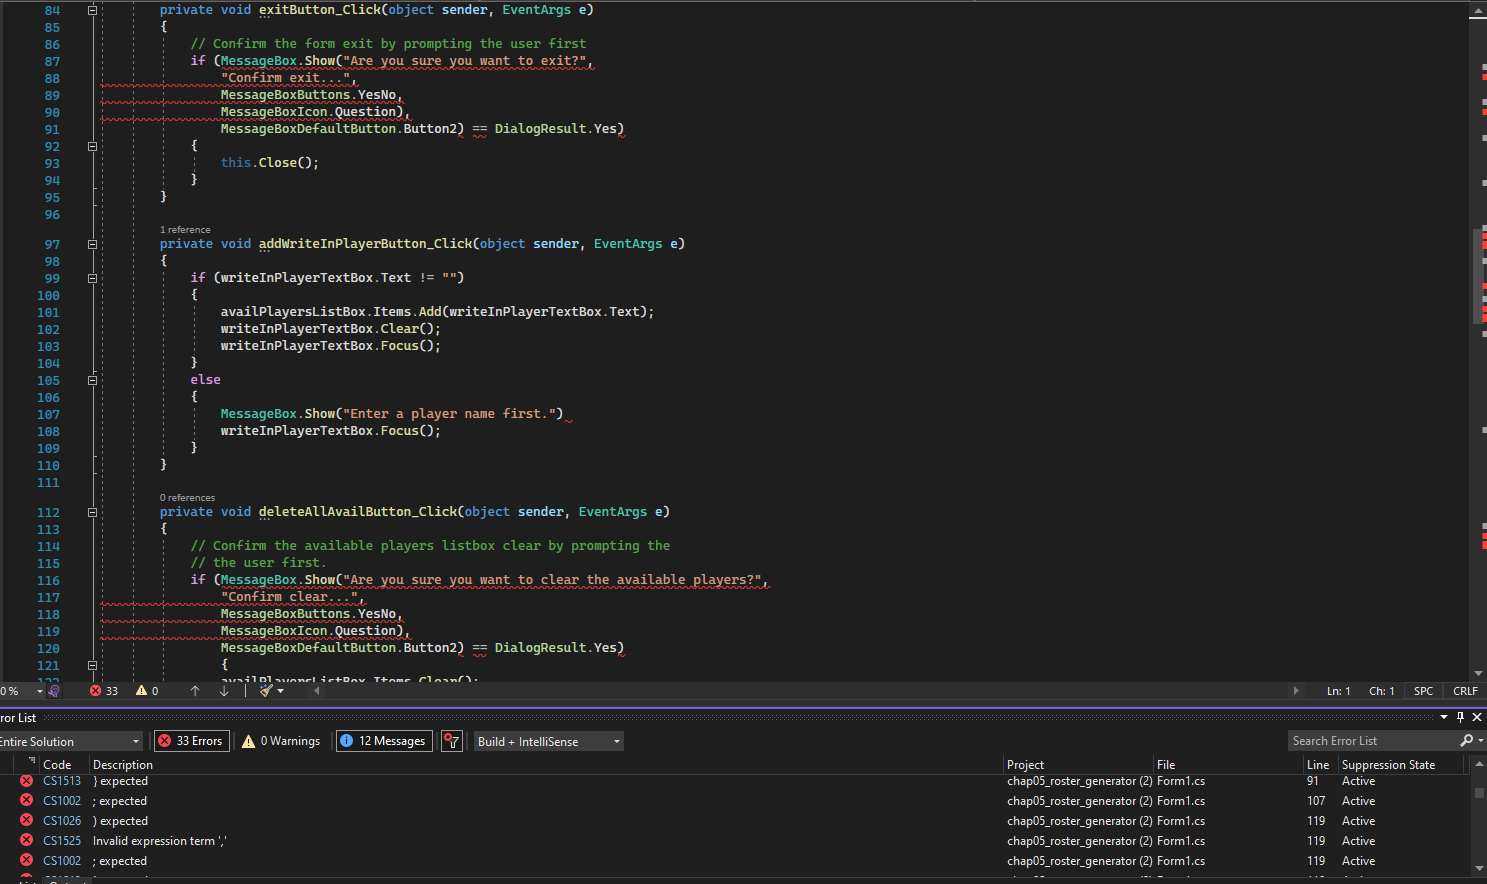This screenshot has width=1487, height=884.
Task: Sort errors by Code column
Action: (57, 765)
